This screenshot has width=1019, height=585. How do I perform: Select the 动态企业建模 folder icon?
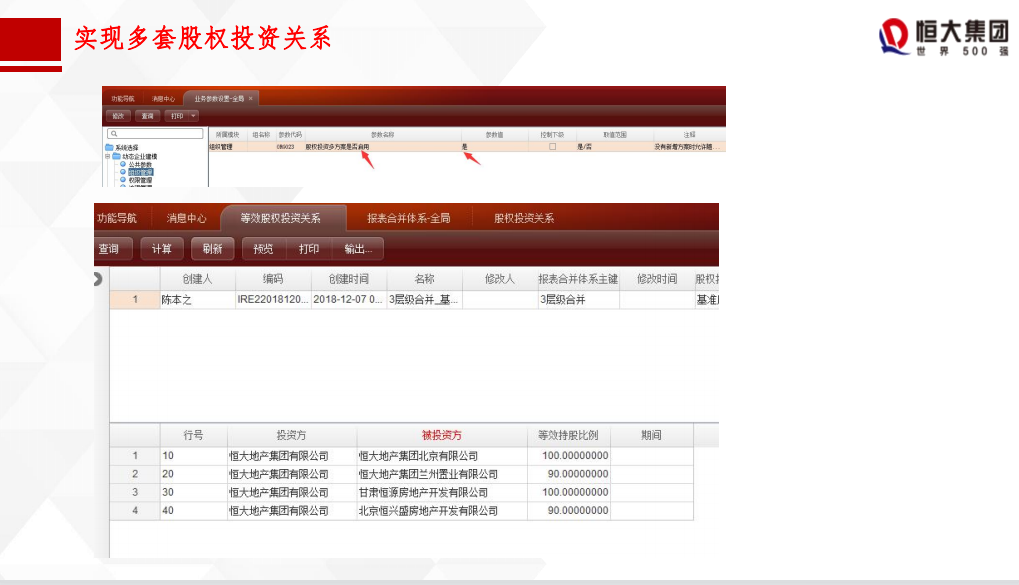click(116, 157)
